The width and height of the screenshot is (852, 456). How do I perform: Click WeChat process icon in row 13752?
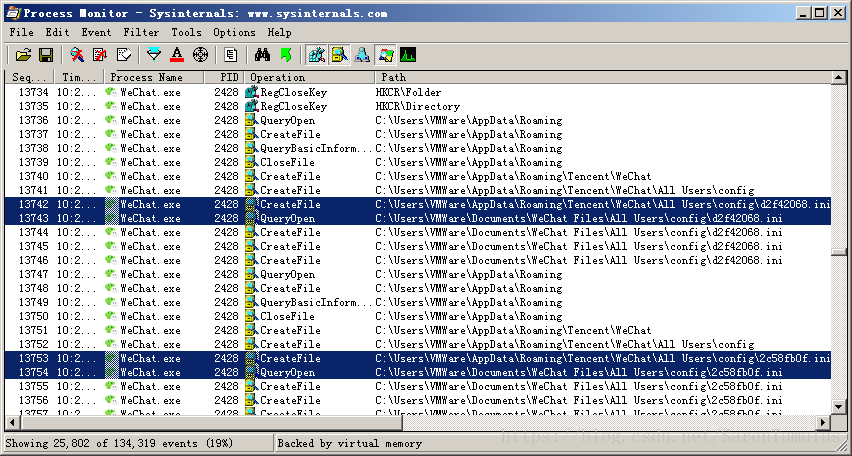click(x=111, y=344)
